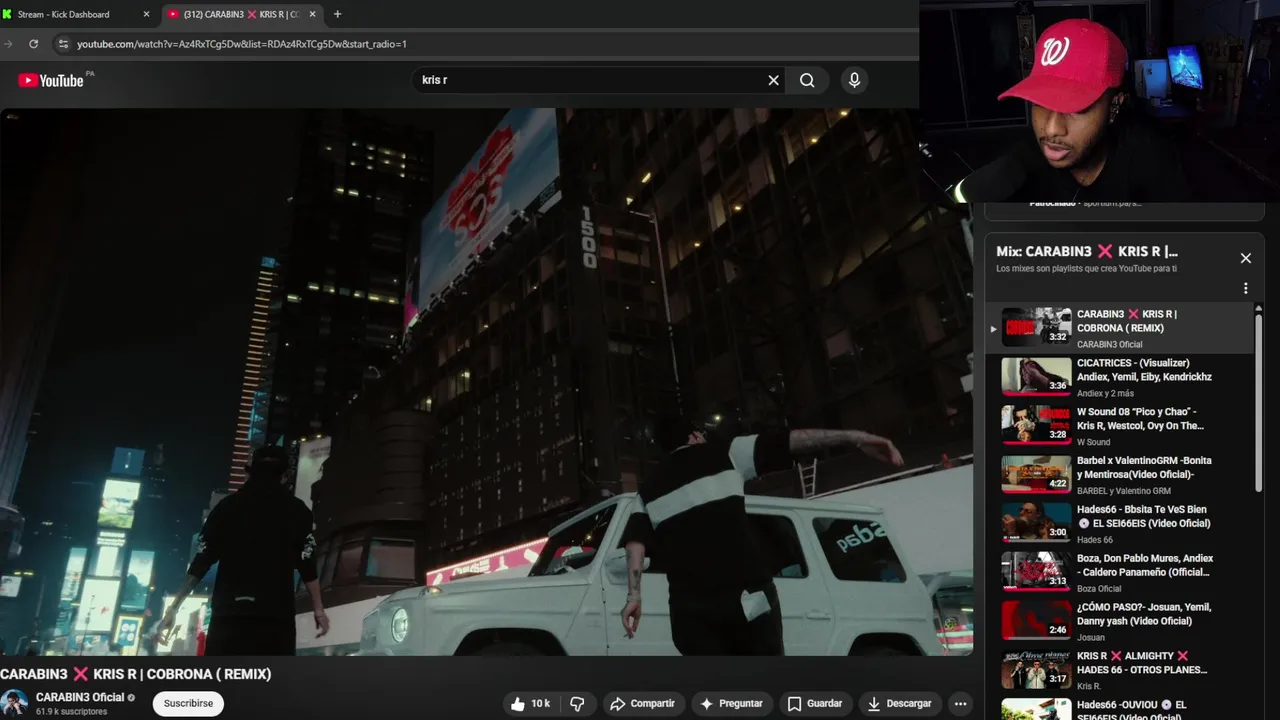Save the video with Guardar
This screenshot has width=1280, height=720.
pos(814,704)
